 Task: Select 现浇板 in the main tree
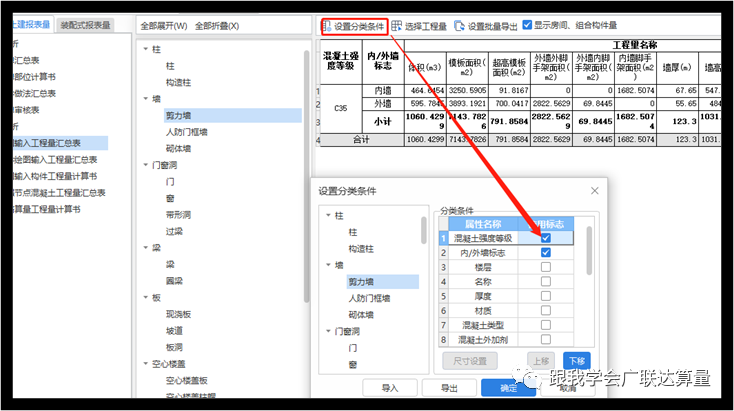click(178, 314)
